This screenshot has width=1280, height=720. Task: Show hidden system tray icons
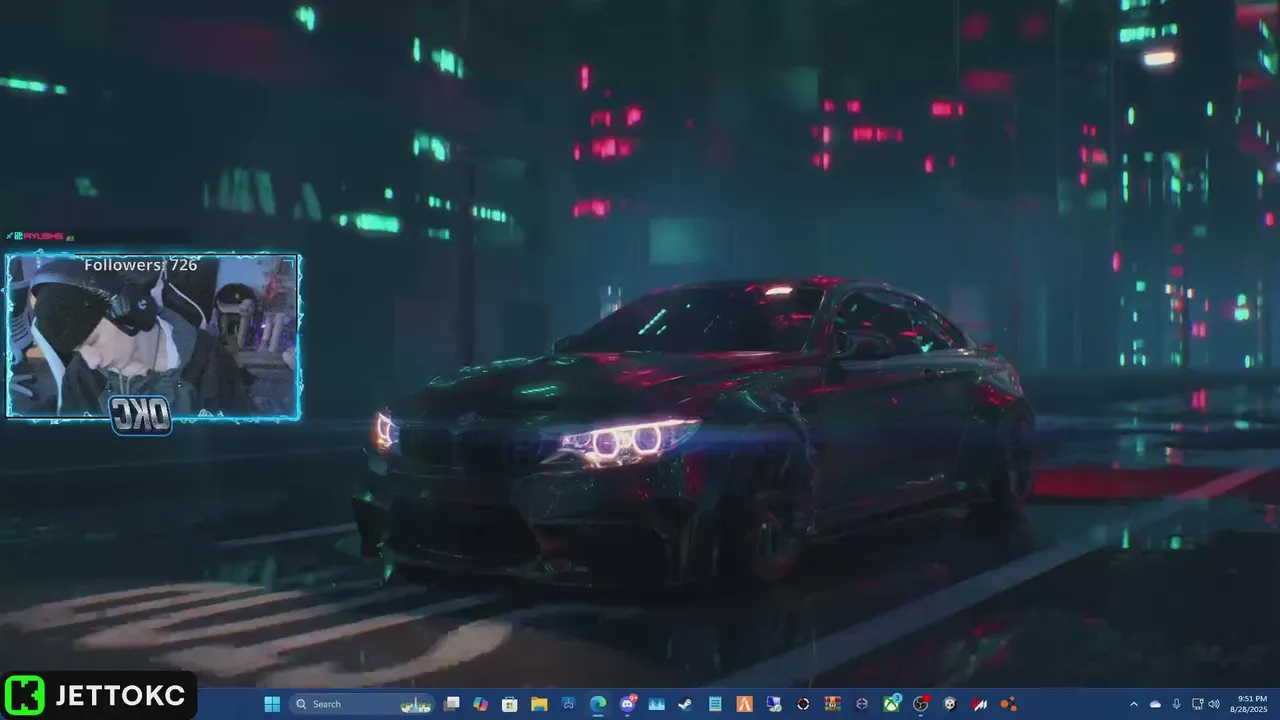tap(1133, 704)
